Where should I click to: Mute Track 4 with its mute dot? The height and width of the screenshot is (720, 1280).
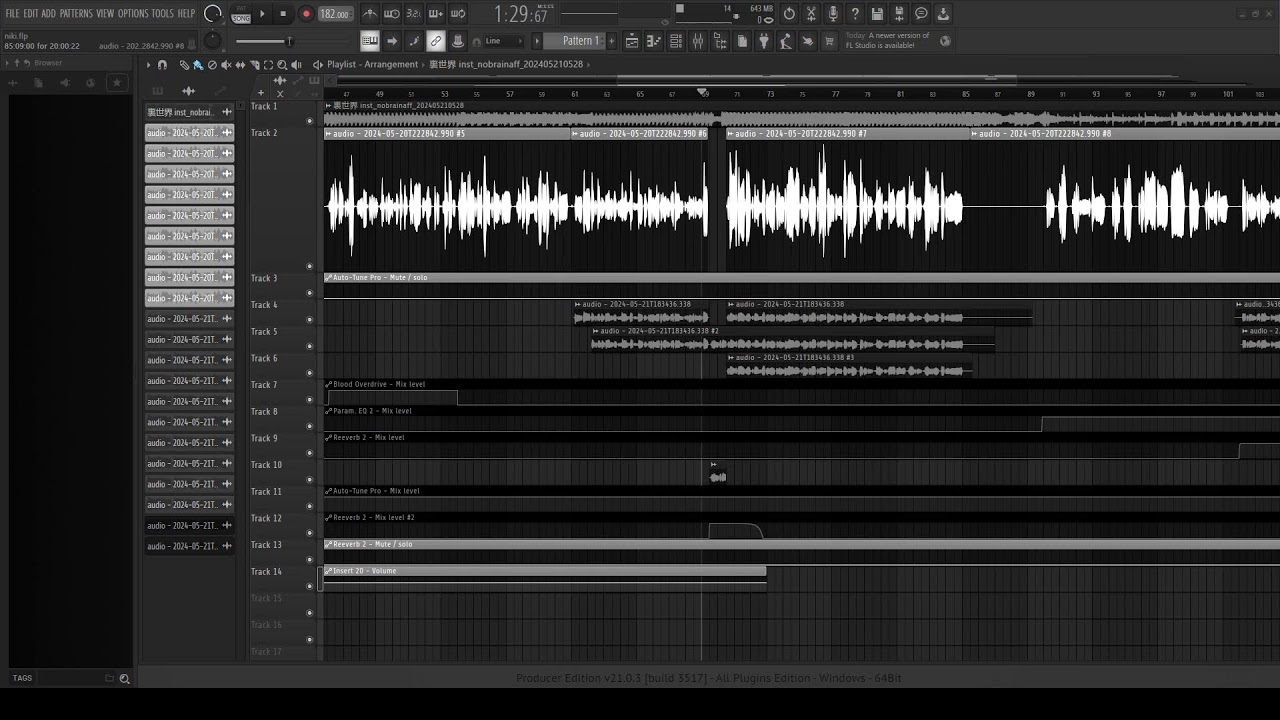tap(309, 320)
